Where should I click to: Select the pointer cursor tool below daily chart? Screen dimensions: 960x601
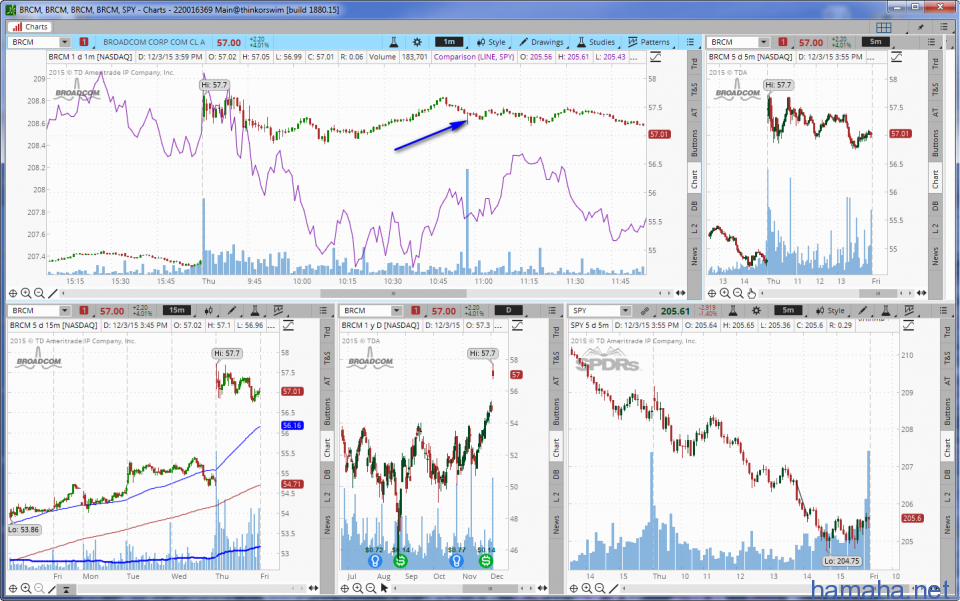pyautogui.click(x=384, y=588)
